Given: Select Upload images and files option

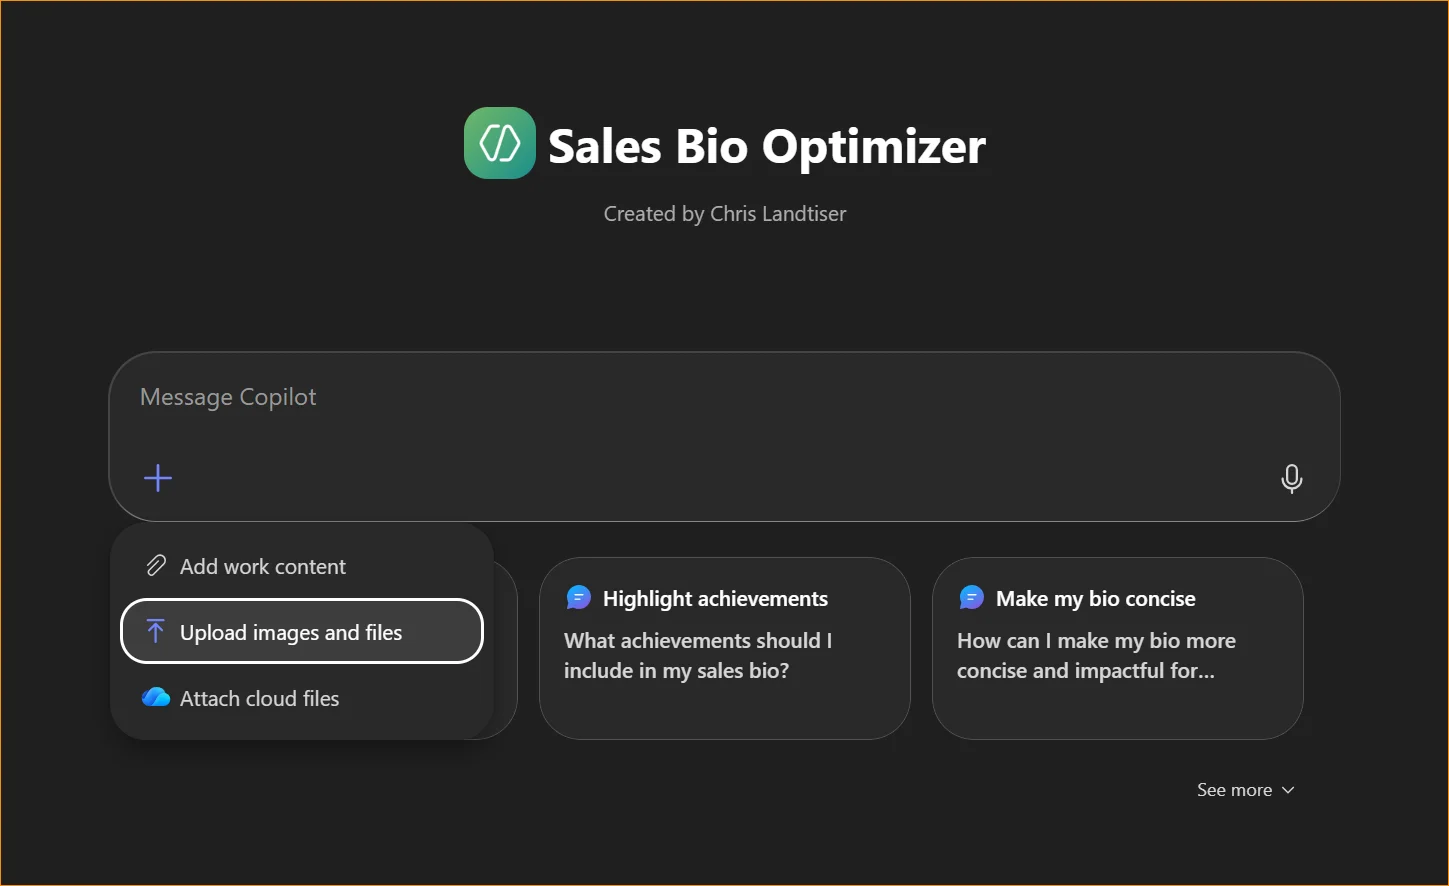Looking at the screenshot, I should (x=290, y=631).
